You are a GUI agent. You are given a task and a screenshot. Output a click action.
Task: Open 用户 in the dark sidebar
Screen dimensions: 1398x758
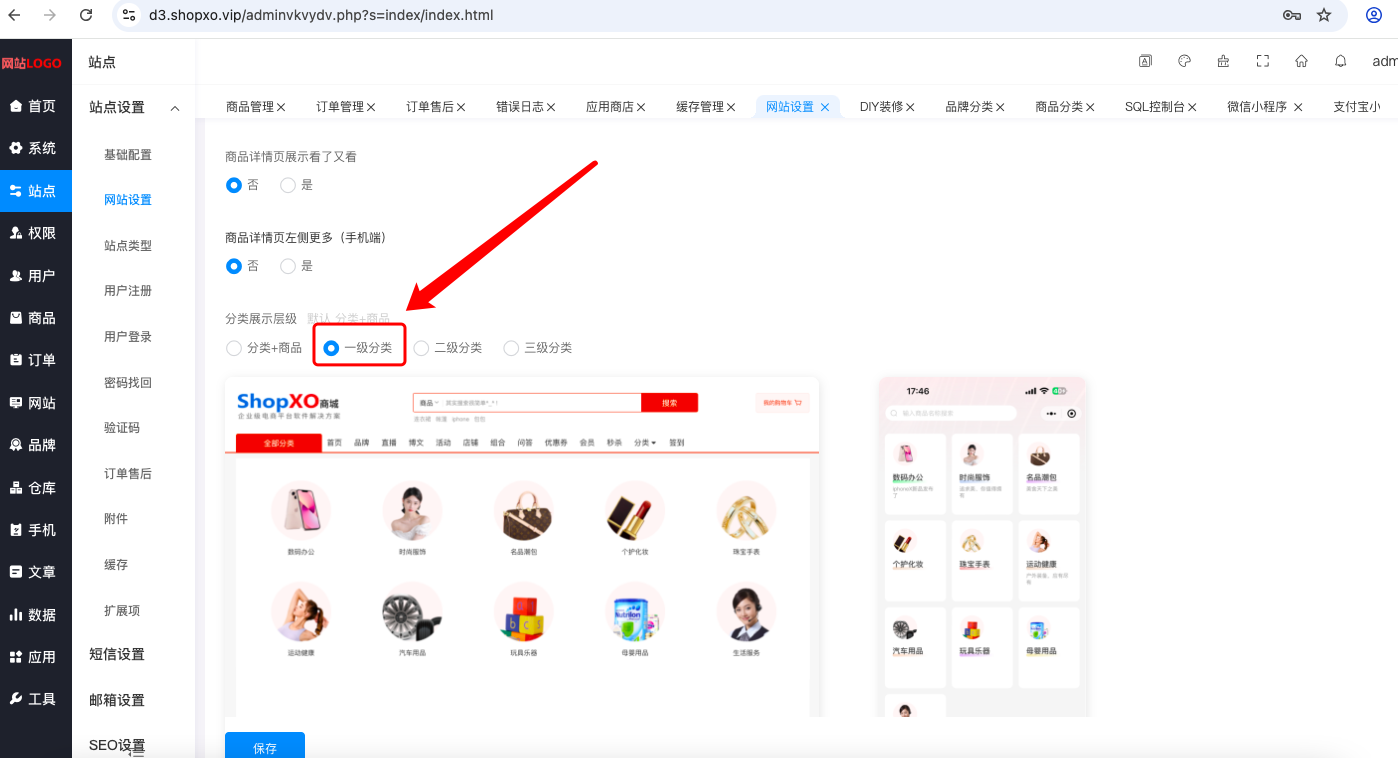36,276
